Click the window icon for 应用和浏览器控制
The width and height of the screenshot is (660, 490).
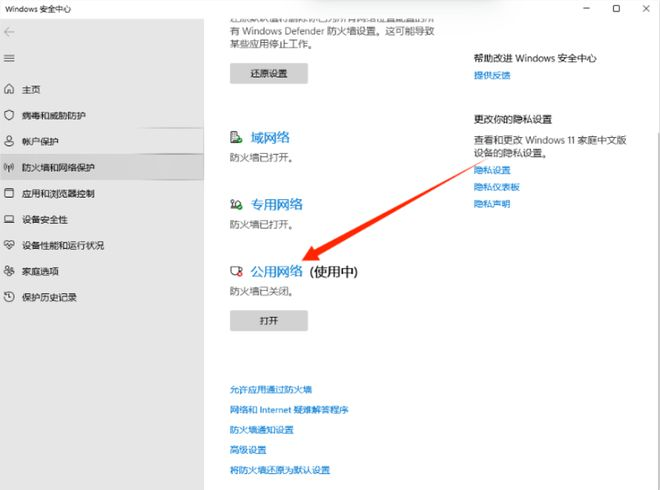pos(9,193)
